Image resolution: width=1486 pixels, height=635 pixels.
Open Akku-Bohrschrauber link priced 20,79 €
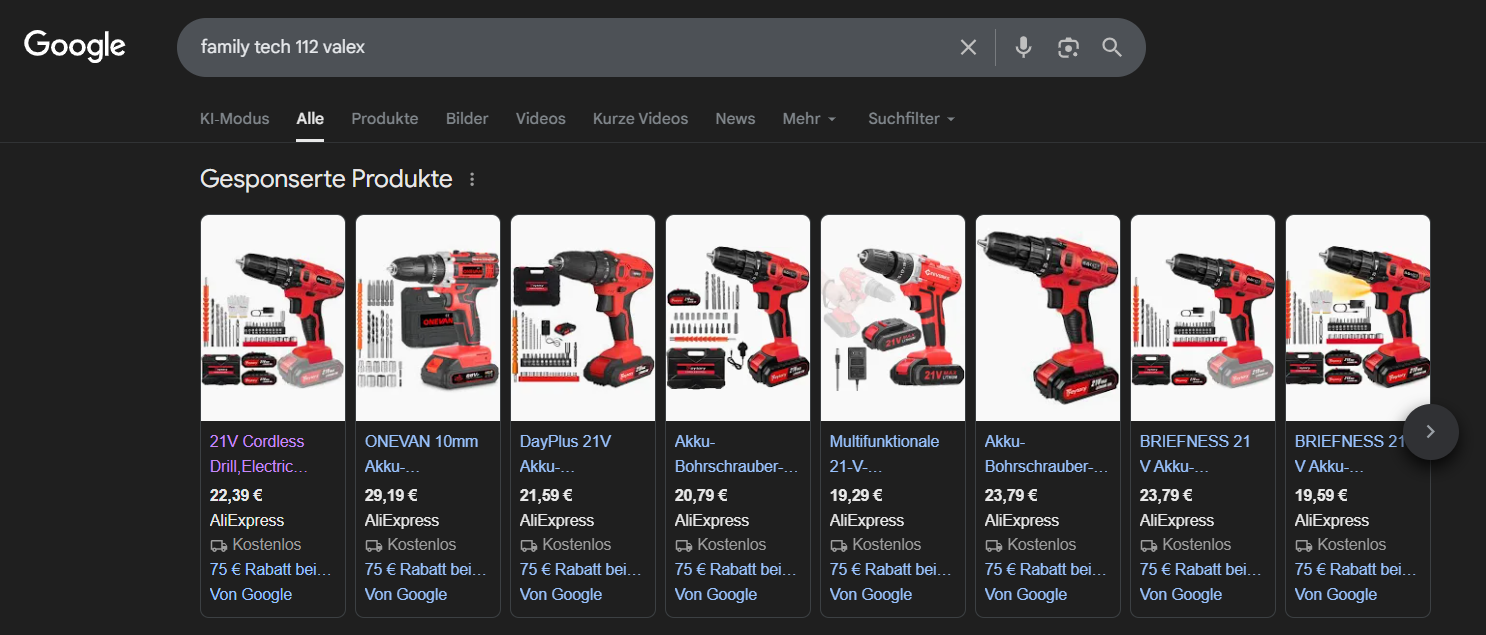[737, 454]
